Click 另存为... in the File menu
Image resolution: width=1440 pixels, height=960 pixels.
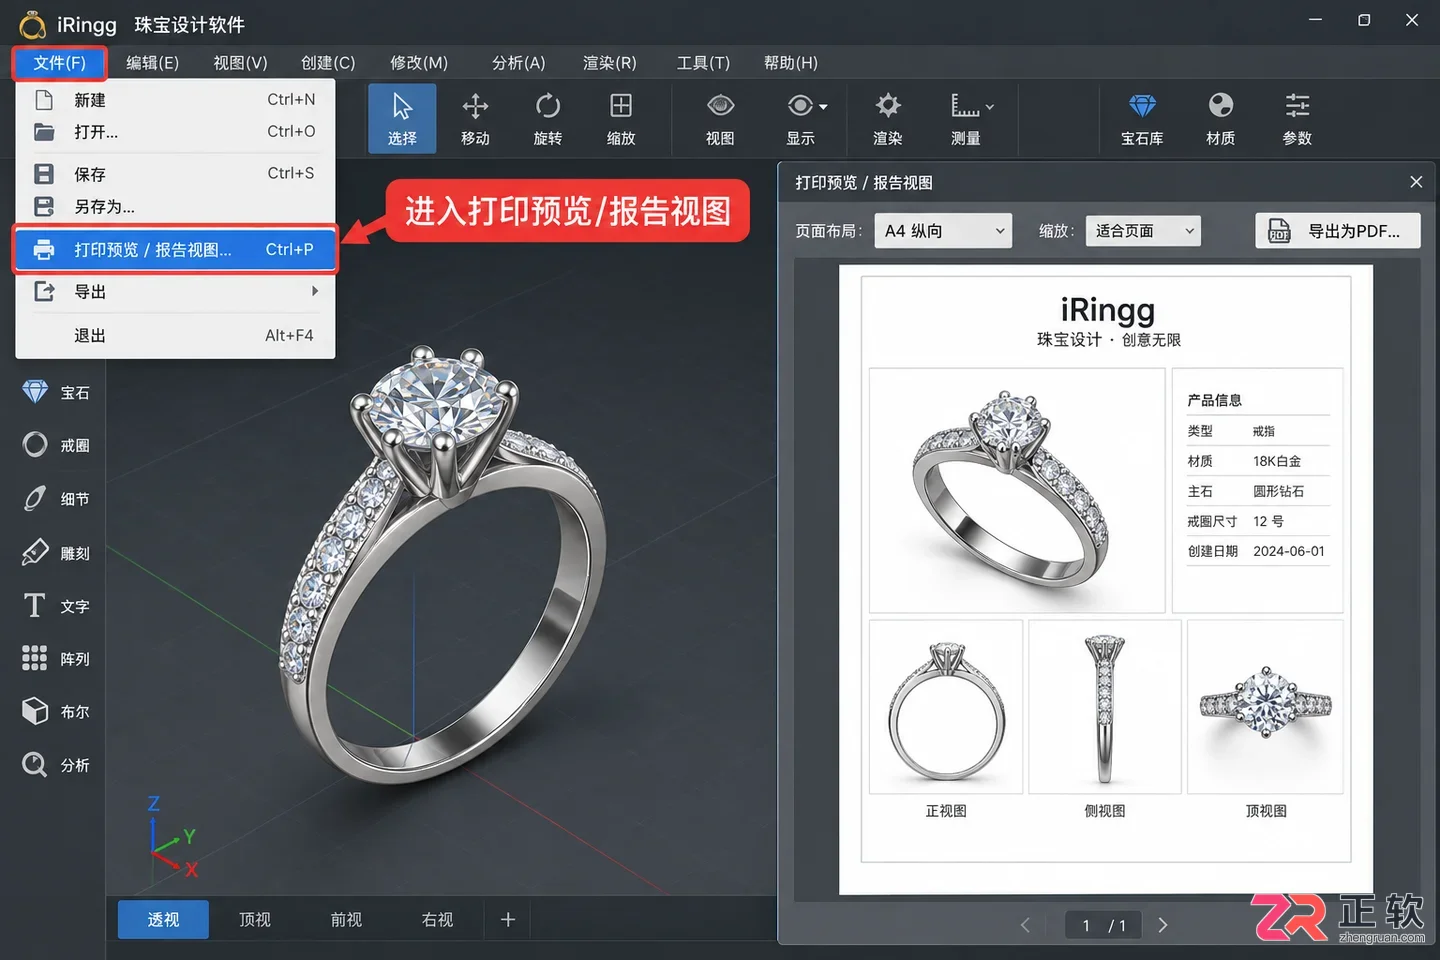click(x=175, y=207)
